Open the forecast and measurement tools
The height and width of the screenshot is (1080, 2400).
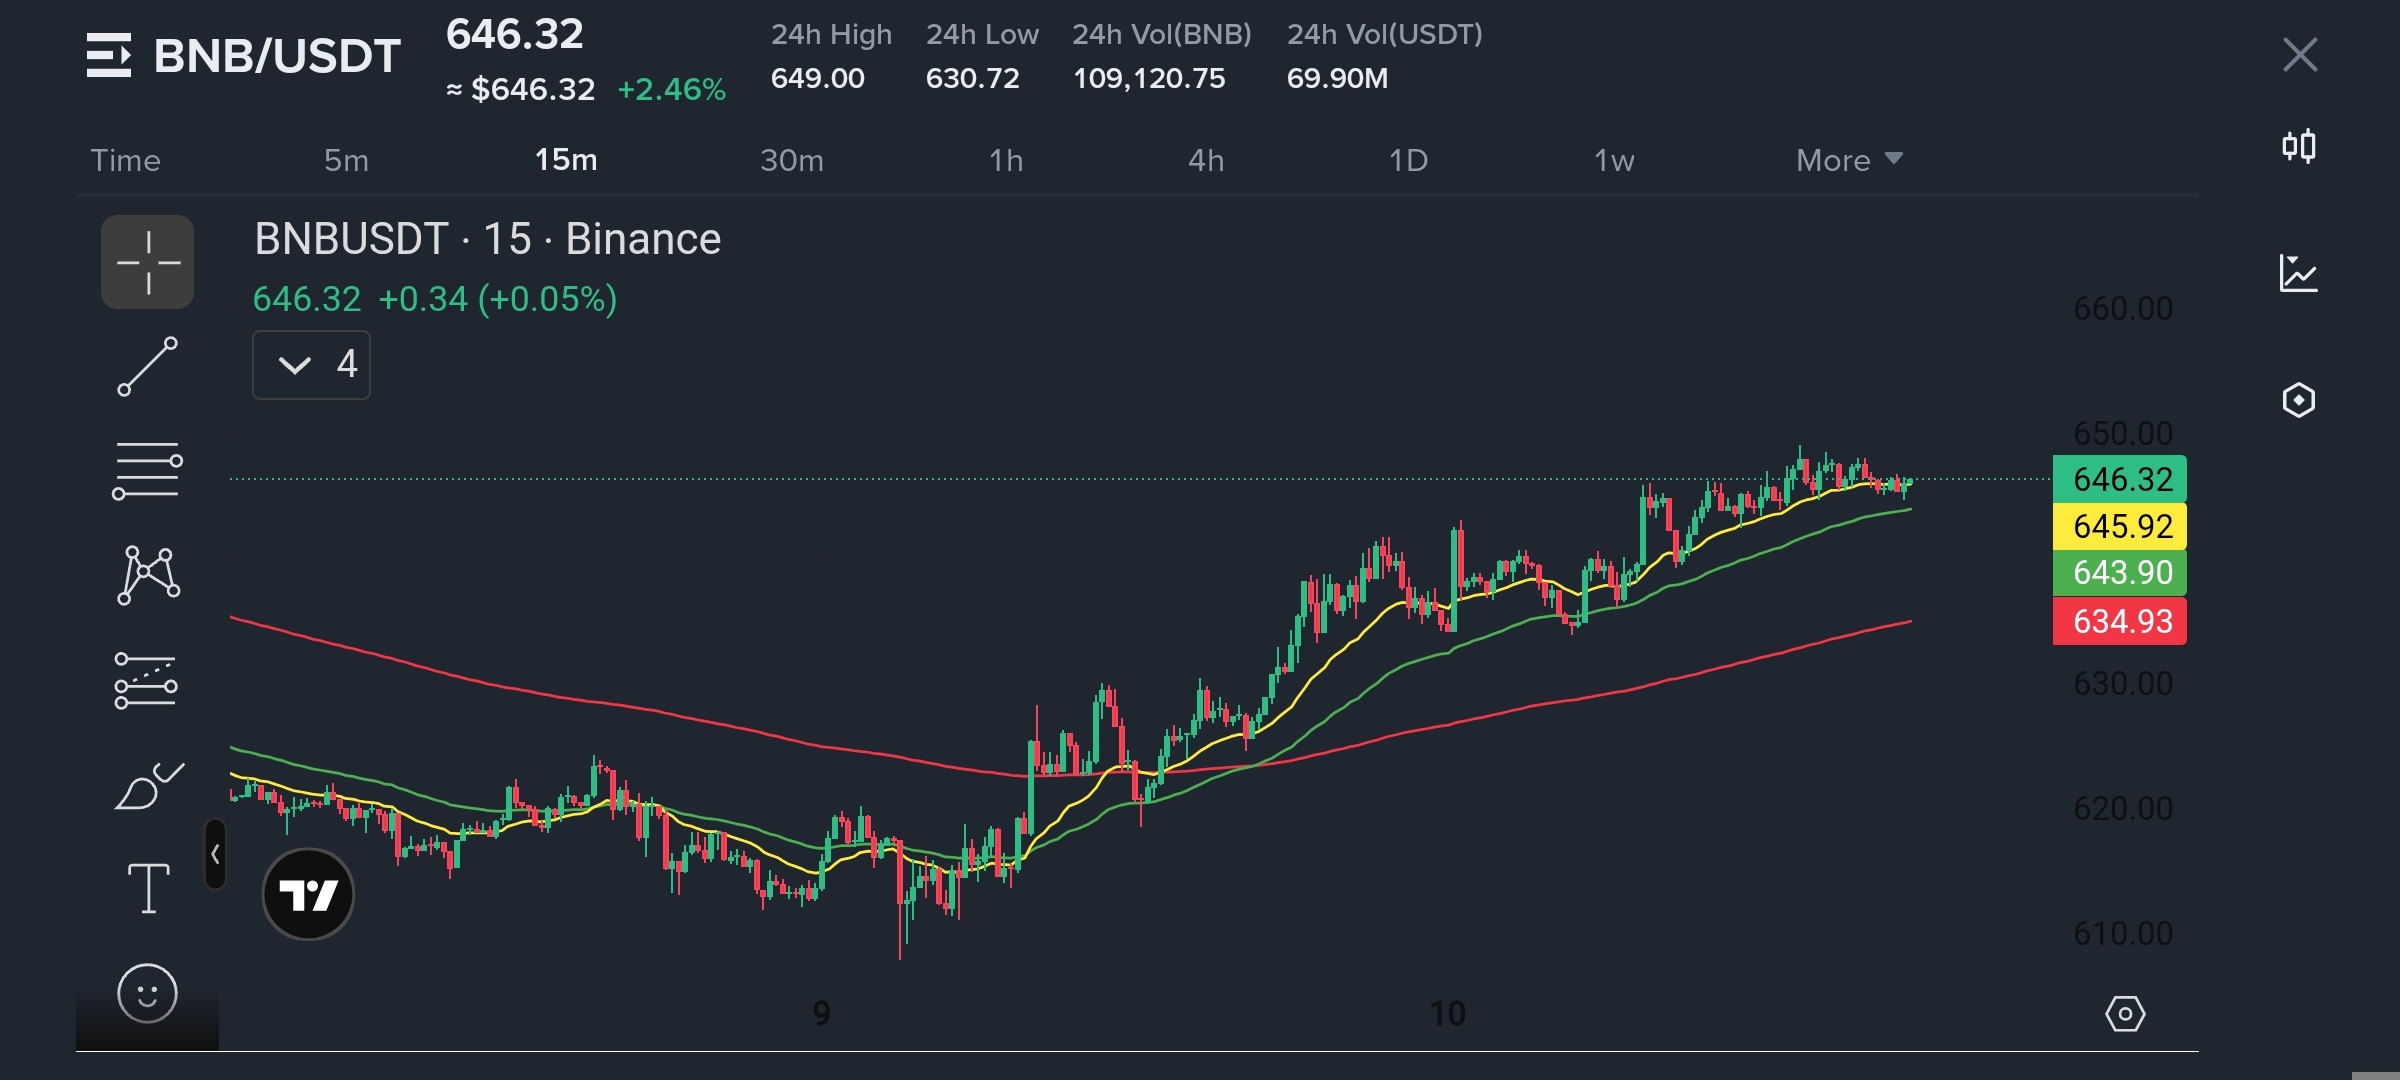pos(146,680)
